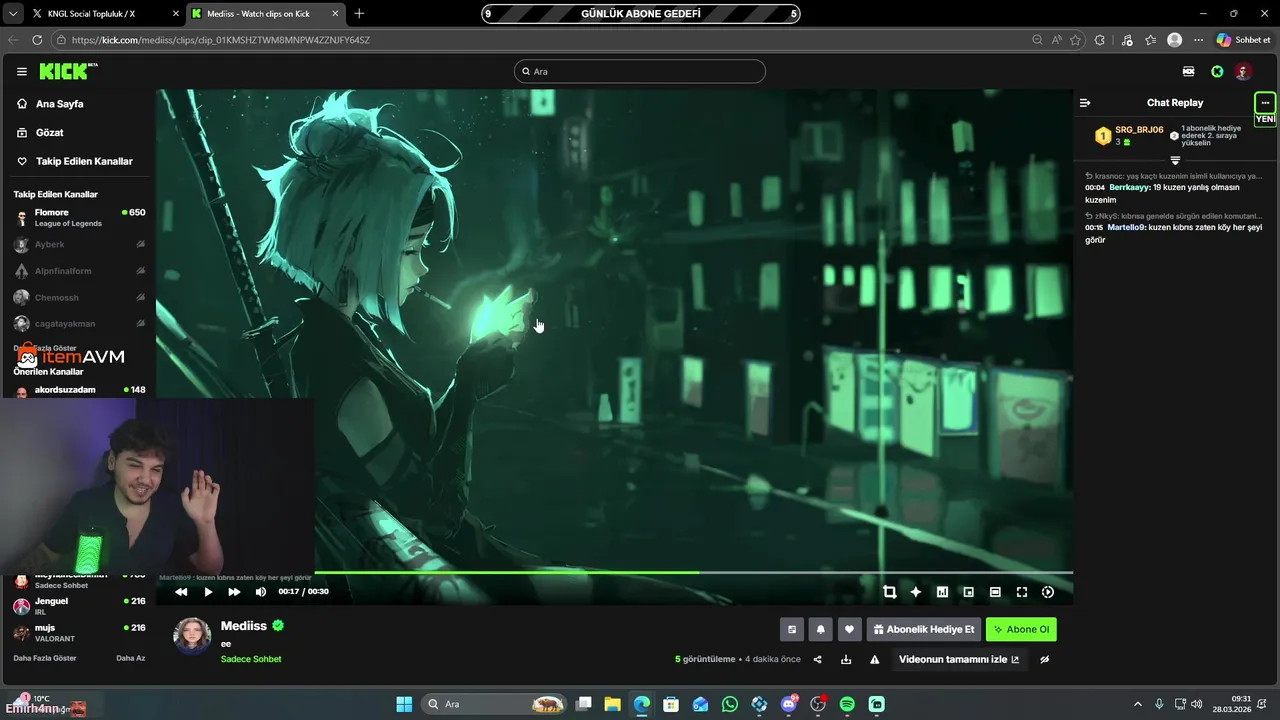The image size is (1280, 720).
Task: Click the green Kick K icon in header
Action: [1217, 71]
